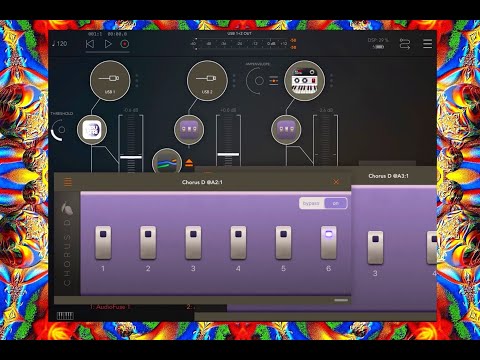Screen dimensions: 480x360
Task: Move the second channel fader handle
Action: 228,154
